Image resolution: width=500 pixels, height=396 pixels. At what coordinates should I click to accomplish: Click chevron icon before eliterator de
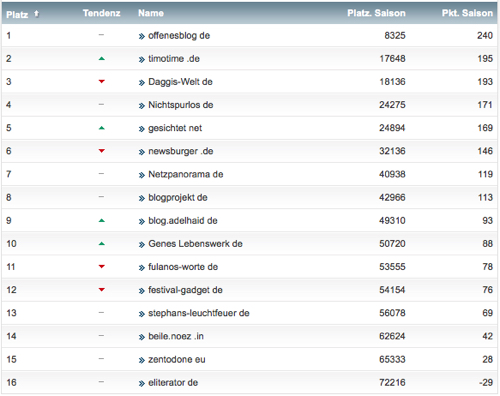(x=142, y=383)
